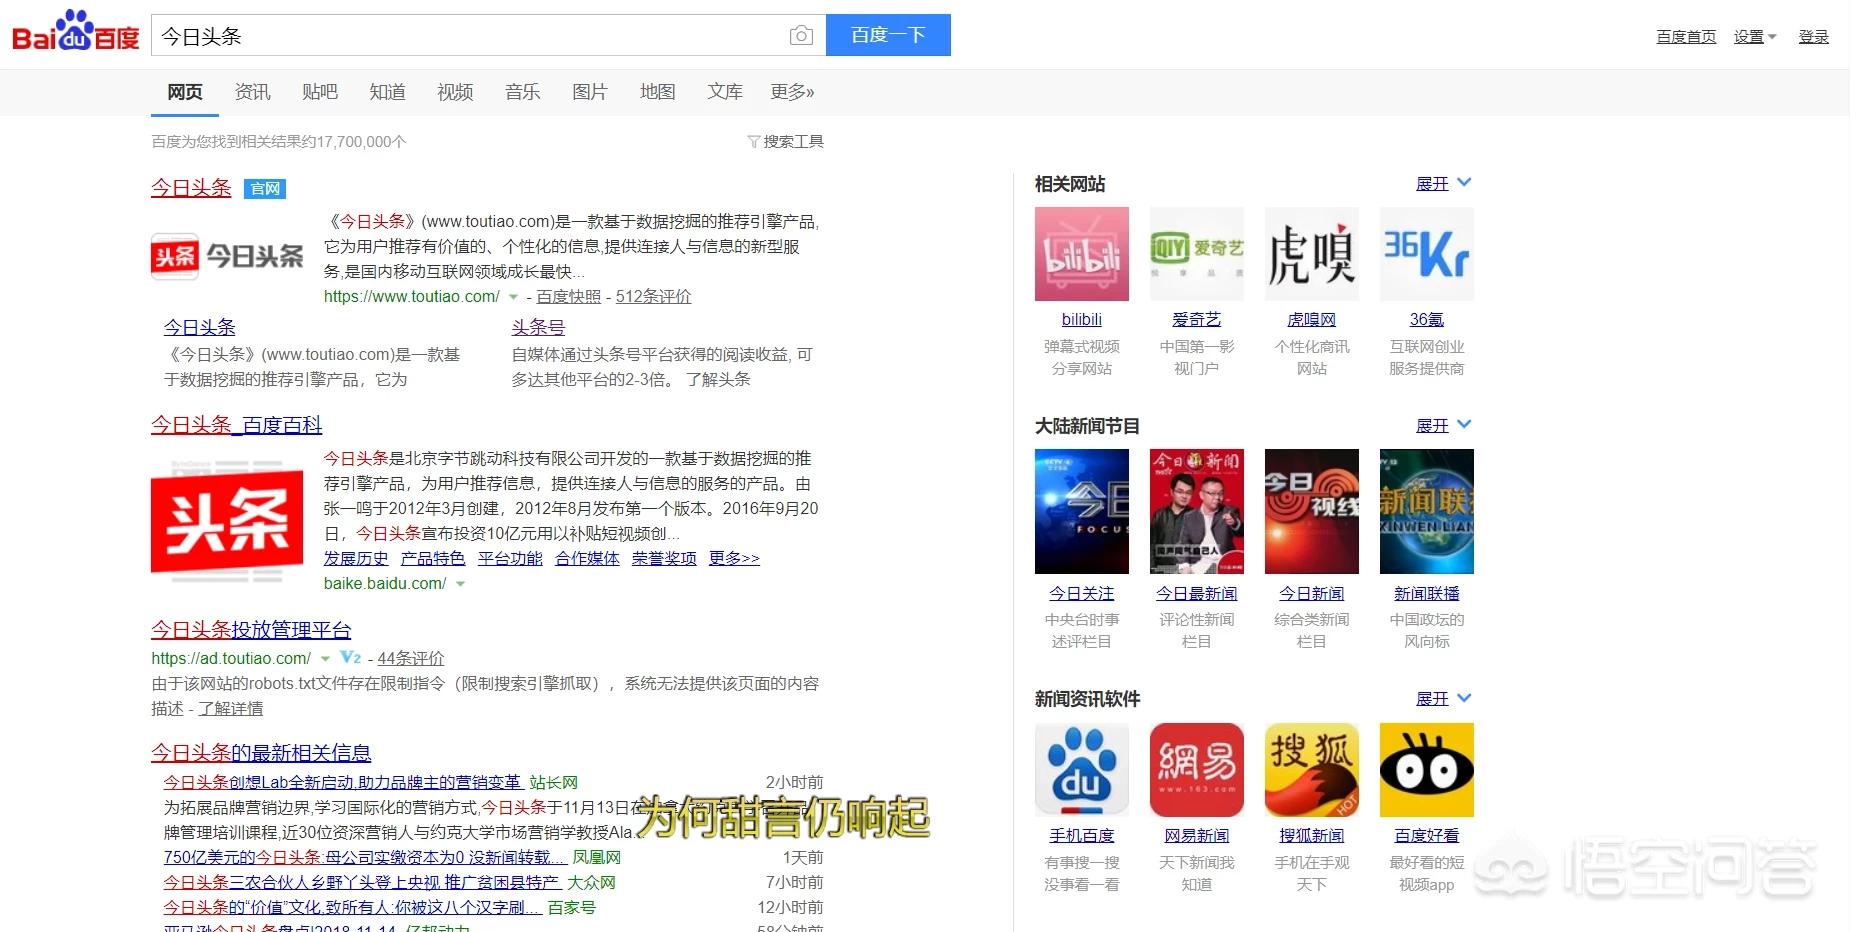Click the 发展历史 link
This screenshot has width=1850, height=932.
click(x=356, y=558)
